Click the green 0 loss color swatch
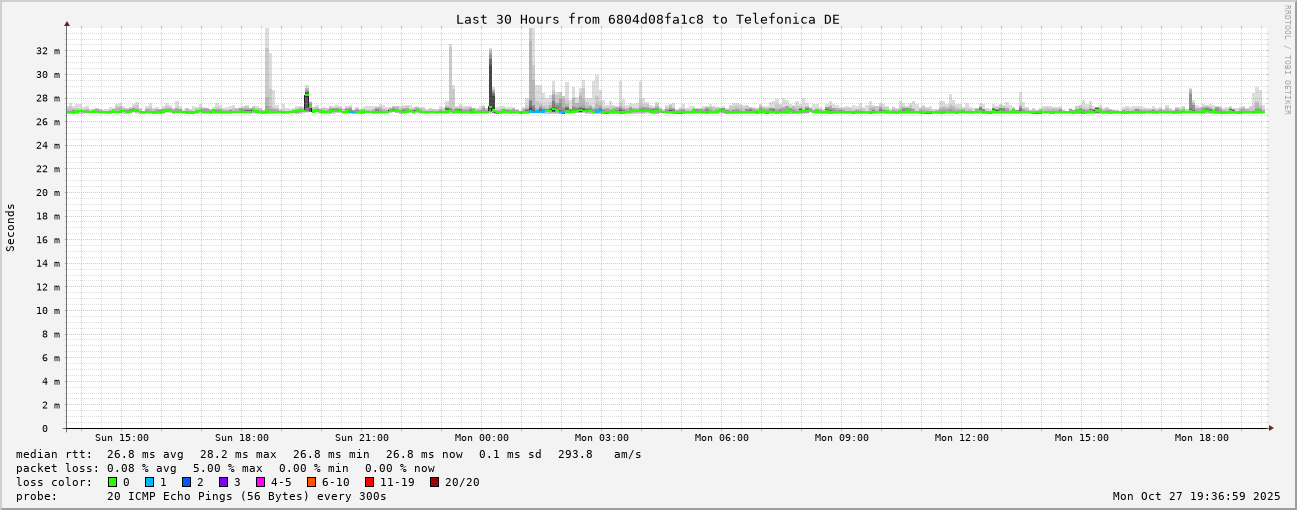Image resolution: width=1297 pixels, height=510 pixels. pyautogui.click(x=113, y=482)
